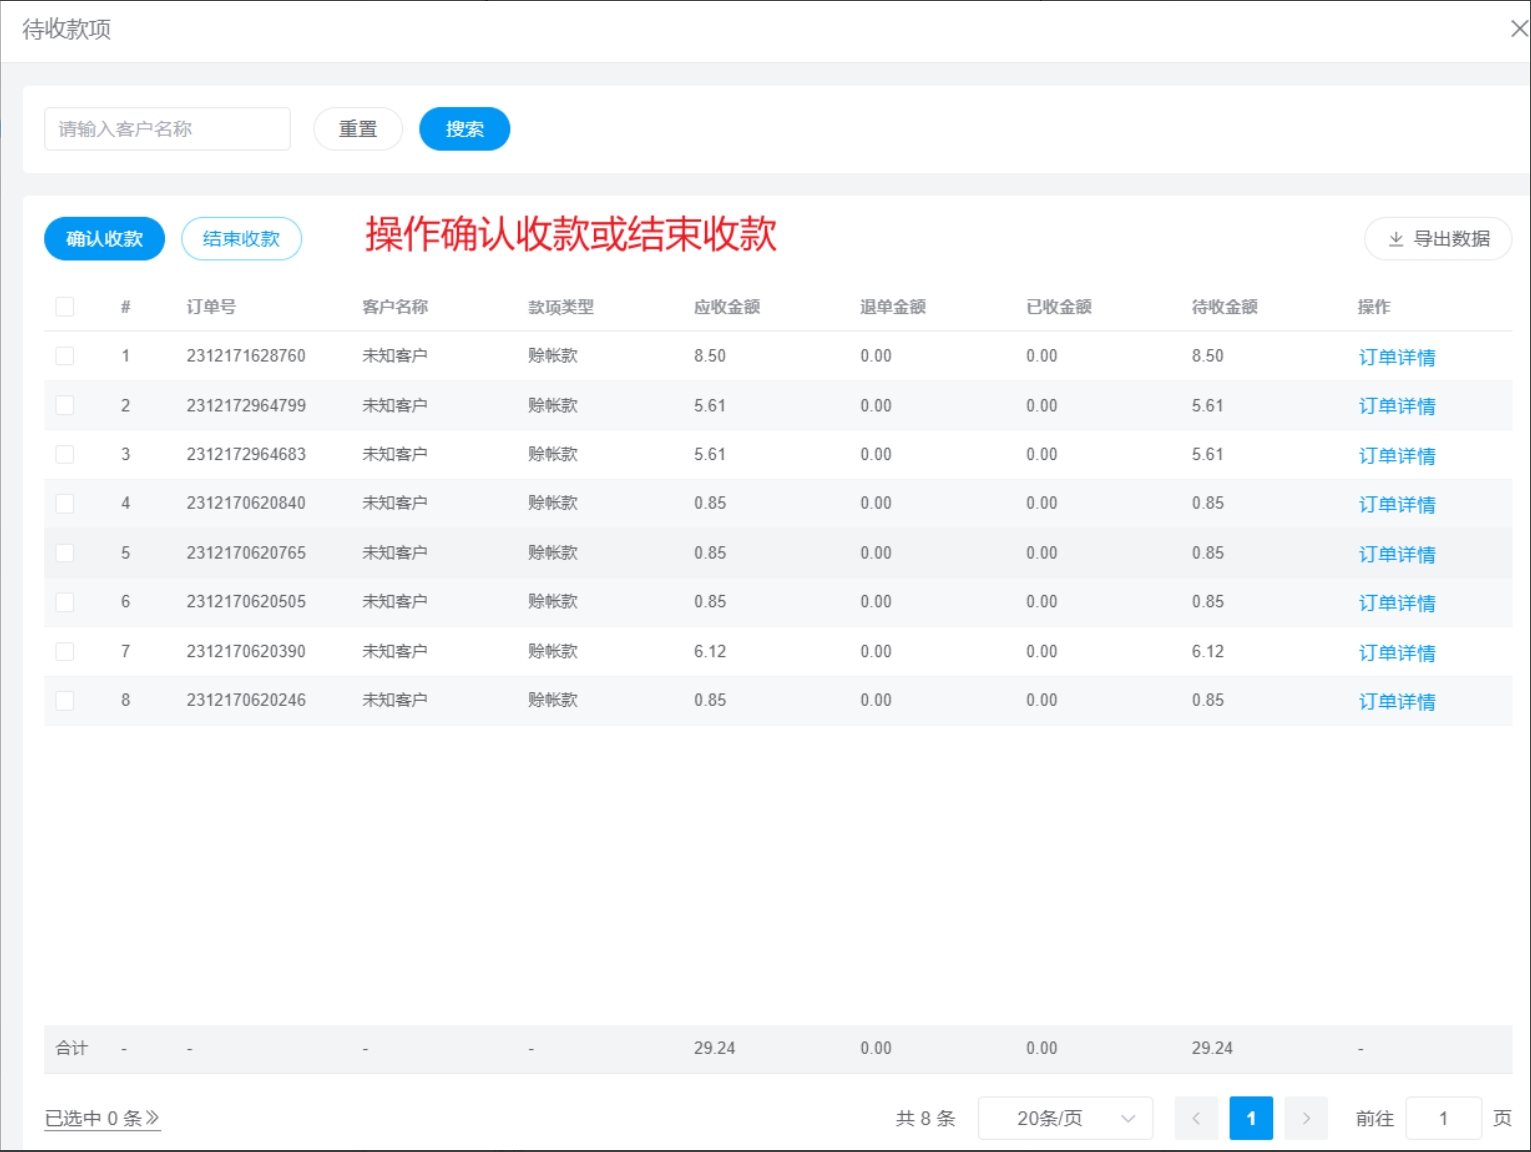
Task: Close the 待收款项 dialog
Action: (1518, 29)
